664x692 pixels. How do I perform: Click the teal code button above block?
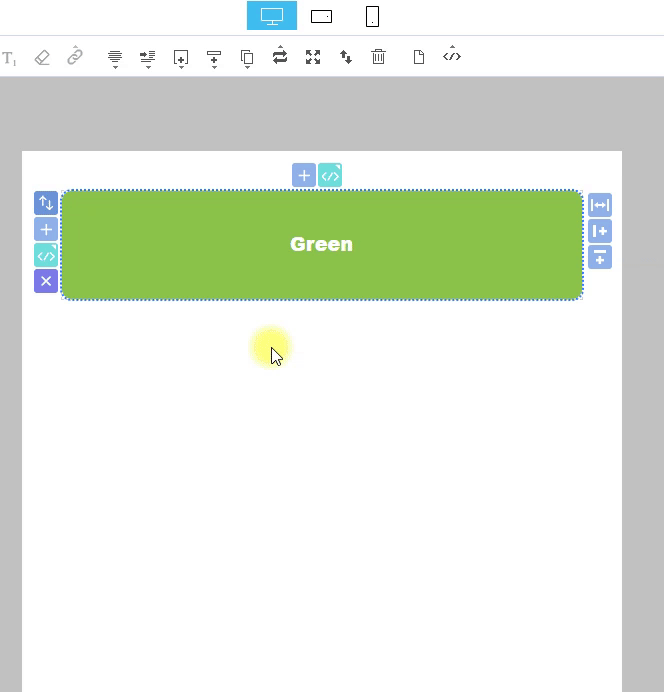pos(330,176)
